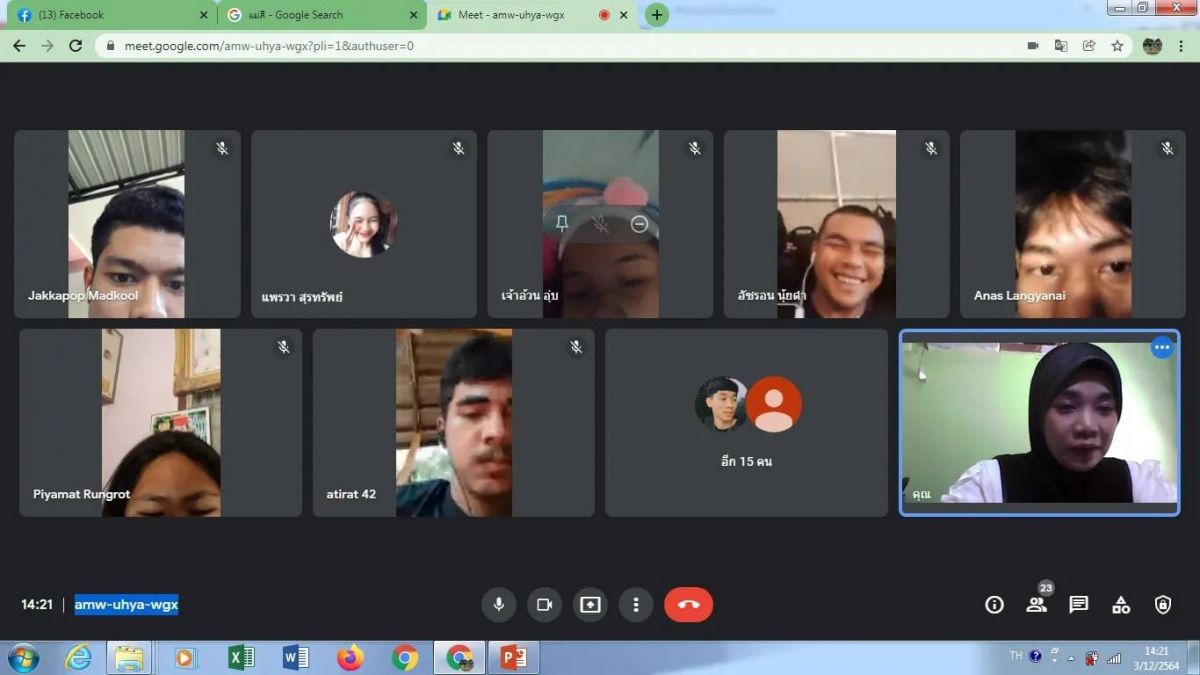Viewport: 1200px width, 675px height.
Task: Open PowerPoint from the Windows taskbar
Action: click(513, 657)
